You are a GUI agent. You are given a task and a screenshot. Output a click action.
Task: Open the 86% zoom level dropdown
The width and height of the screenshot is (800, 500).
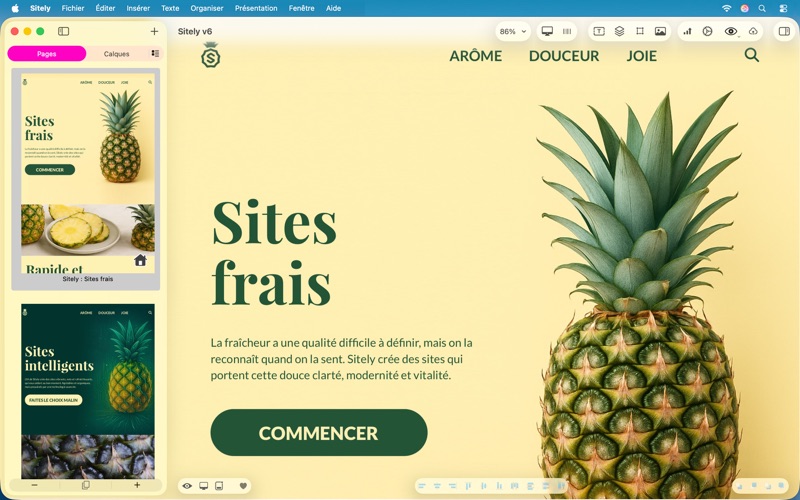(x=512, y=31)
